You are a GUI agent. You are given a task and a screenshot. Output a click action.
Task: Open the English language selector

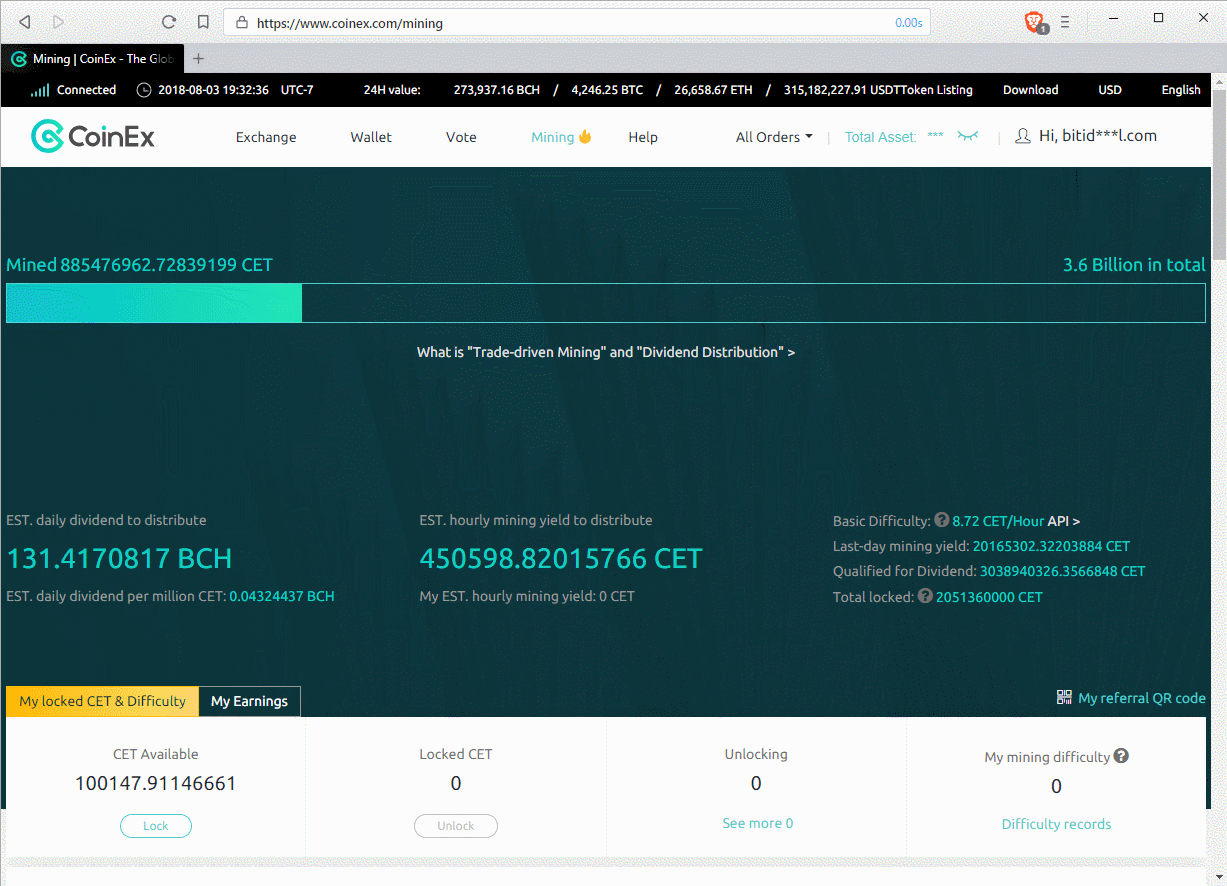click(1181, 90)
